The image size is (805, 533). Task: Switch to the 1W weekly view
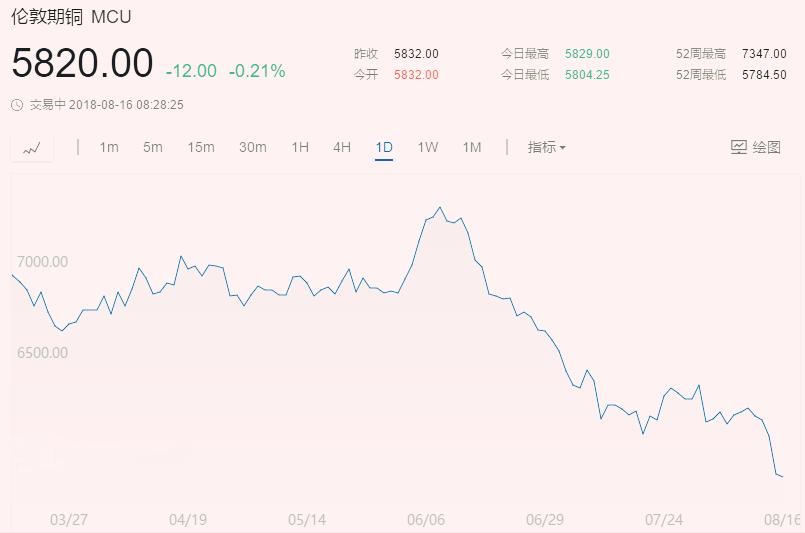coord(428,147)
